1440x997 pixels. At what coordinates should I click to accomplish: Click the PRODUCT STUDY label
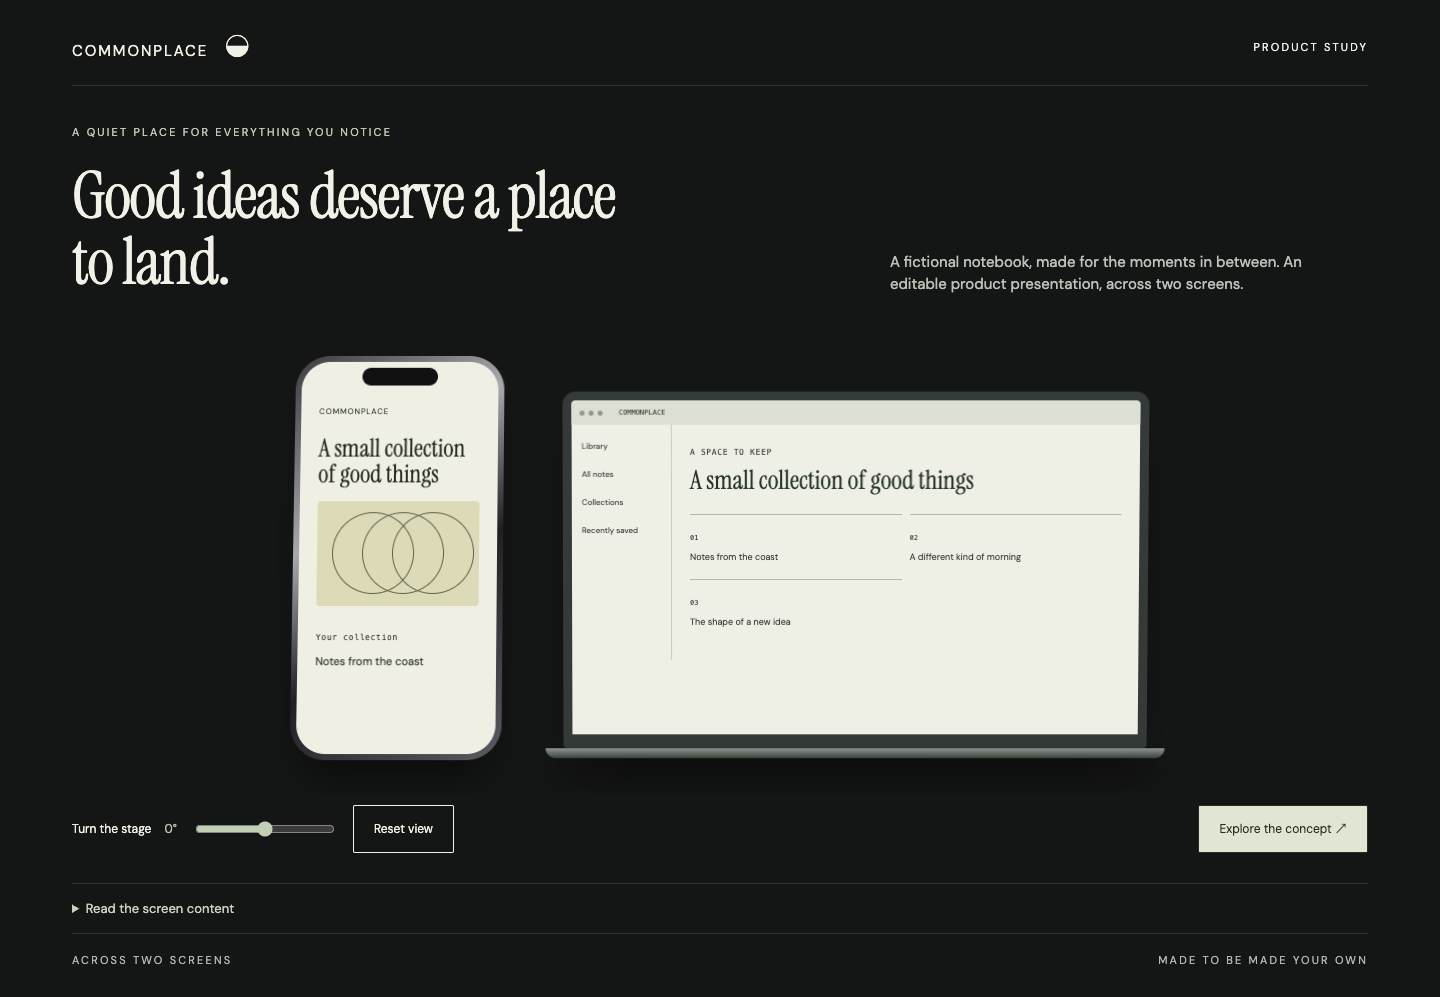[x=1310, y=47]
